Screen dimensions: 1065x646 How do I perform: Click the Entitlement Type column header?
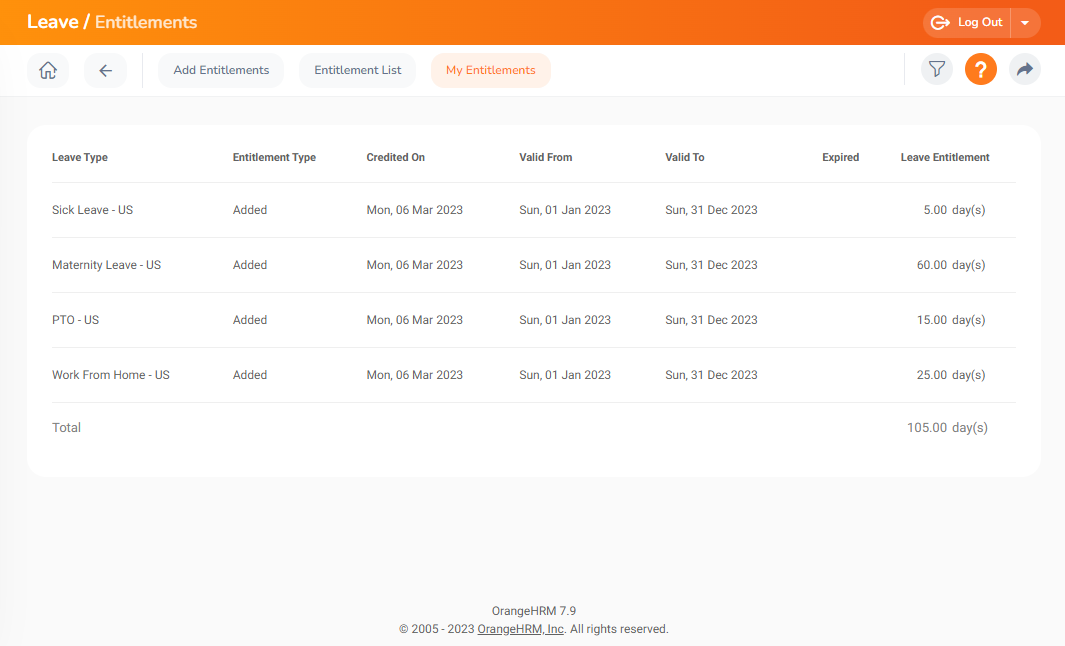click(274, 157)
